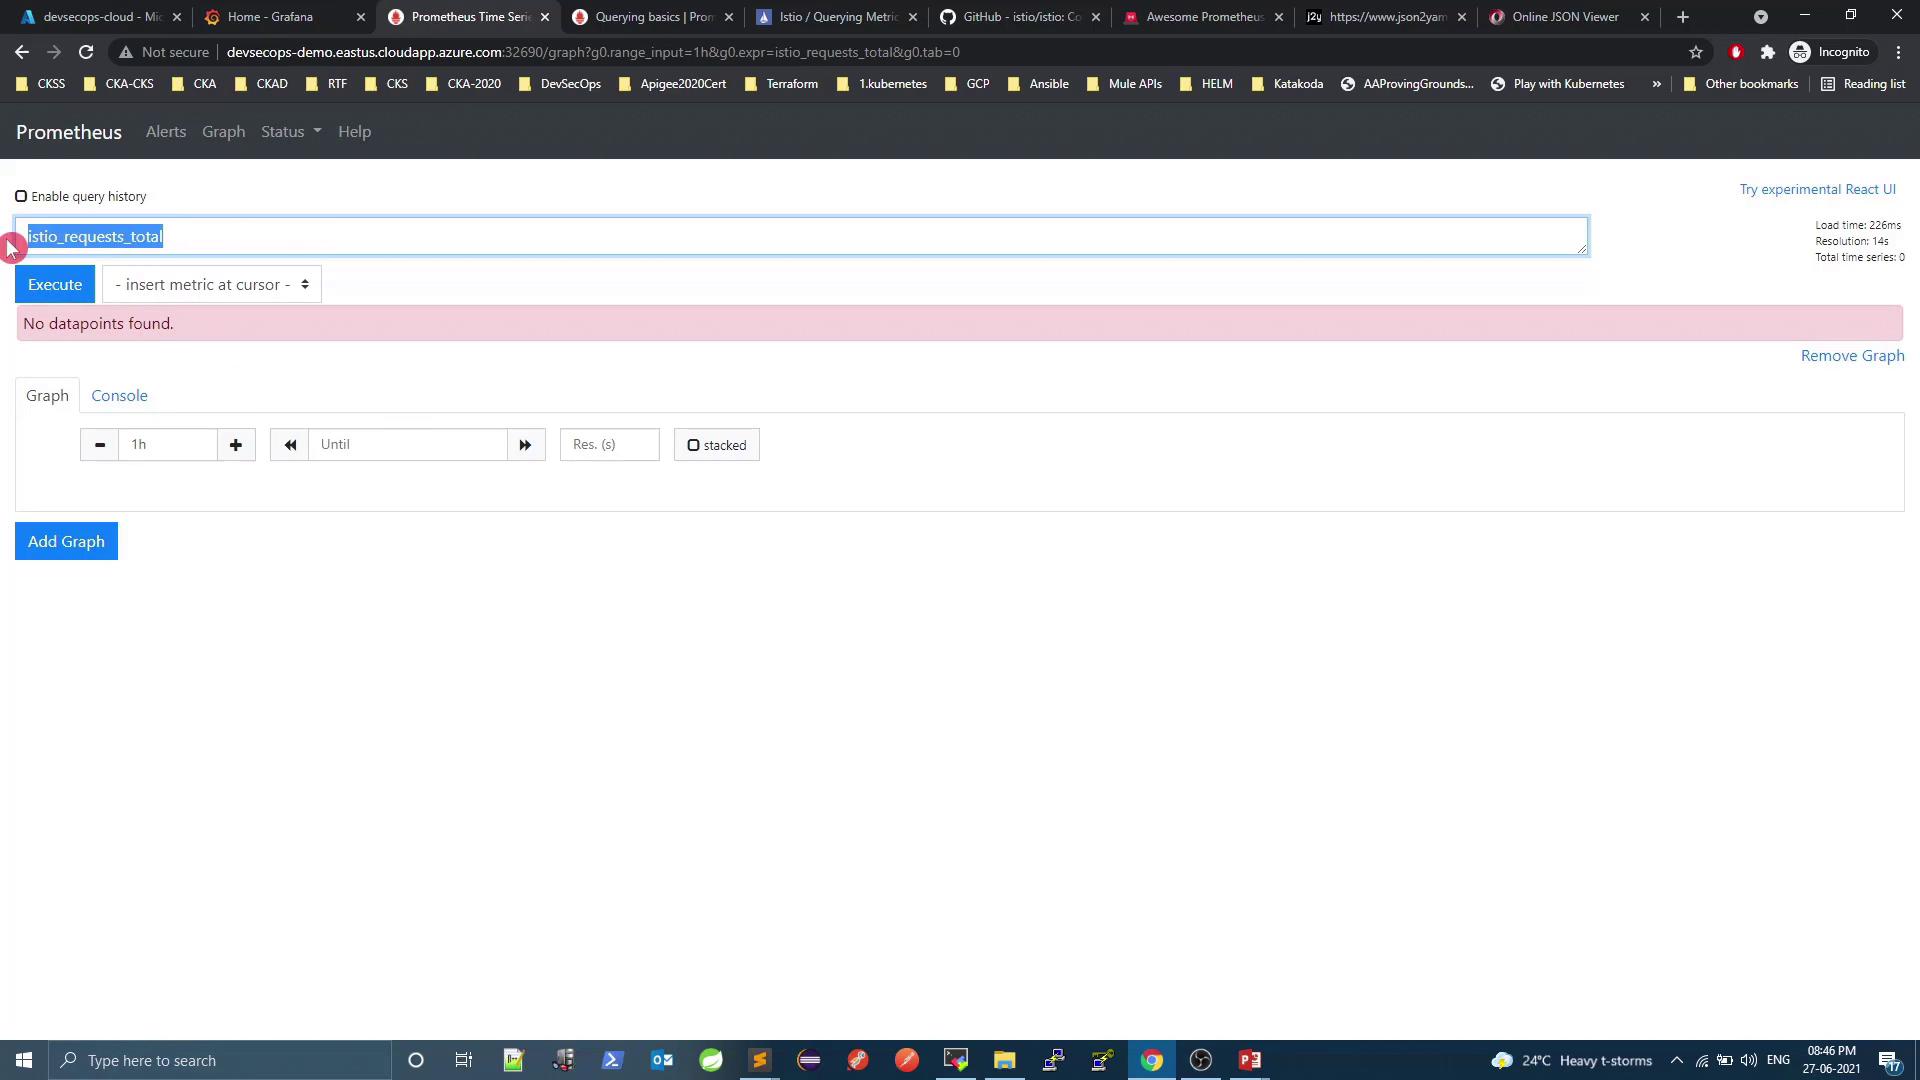Increase the graph time range with plus
The image size is (1920, 1080).
point(236,445)
